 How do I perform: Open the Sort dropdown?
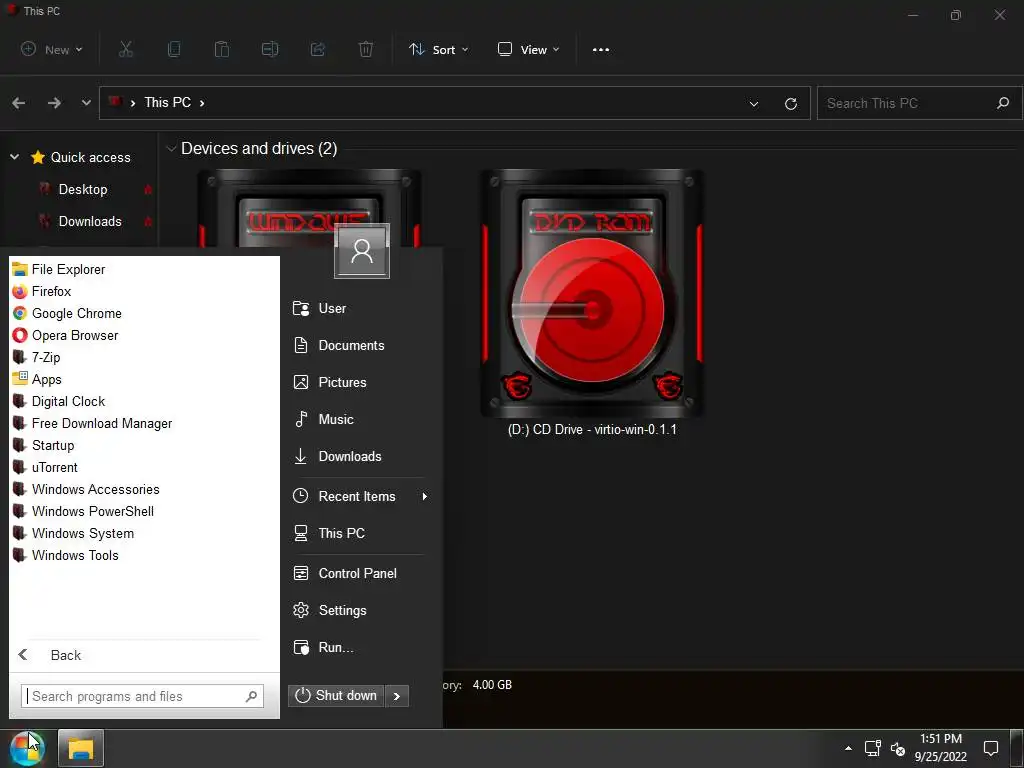439,50
